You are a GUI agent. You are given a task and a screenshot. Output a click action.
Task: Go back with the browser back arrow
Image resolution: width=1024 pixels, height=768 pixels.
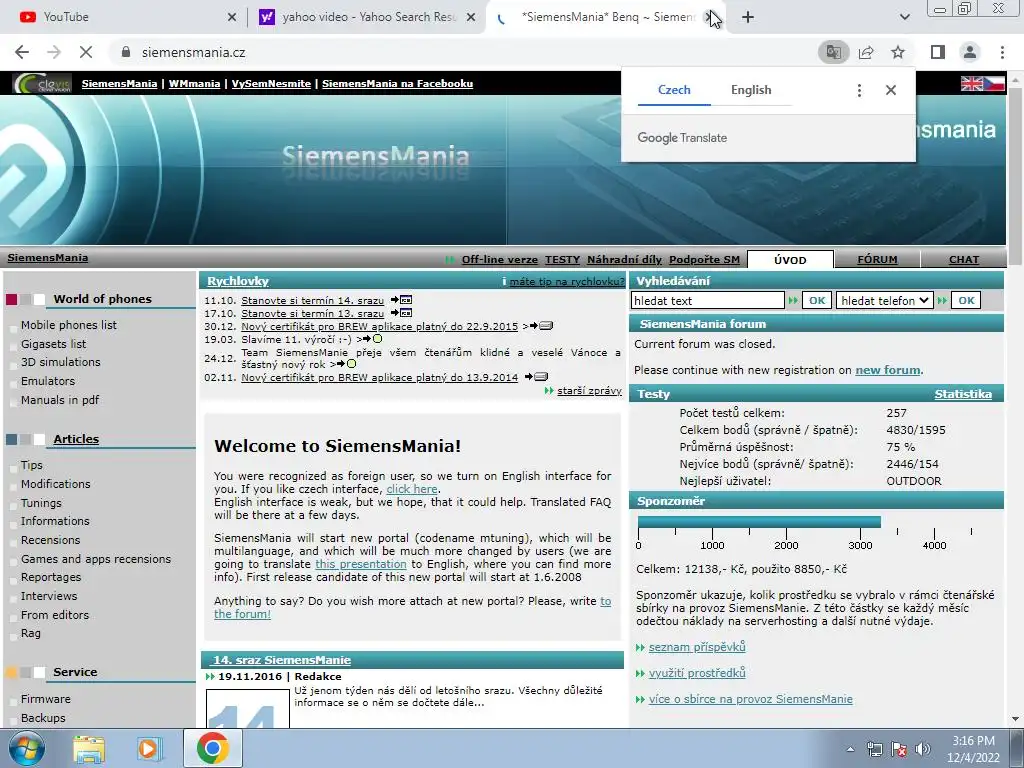point(22,52)
